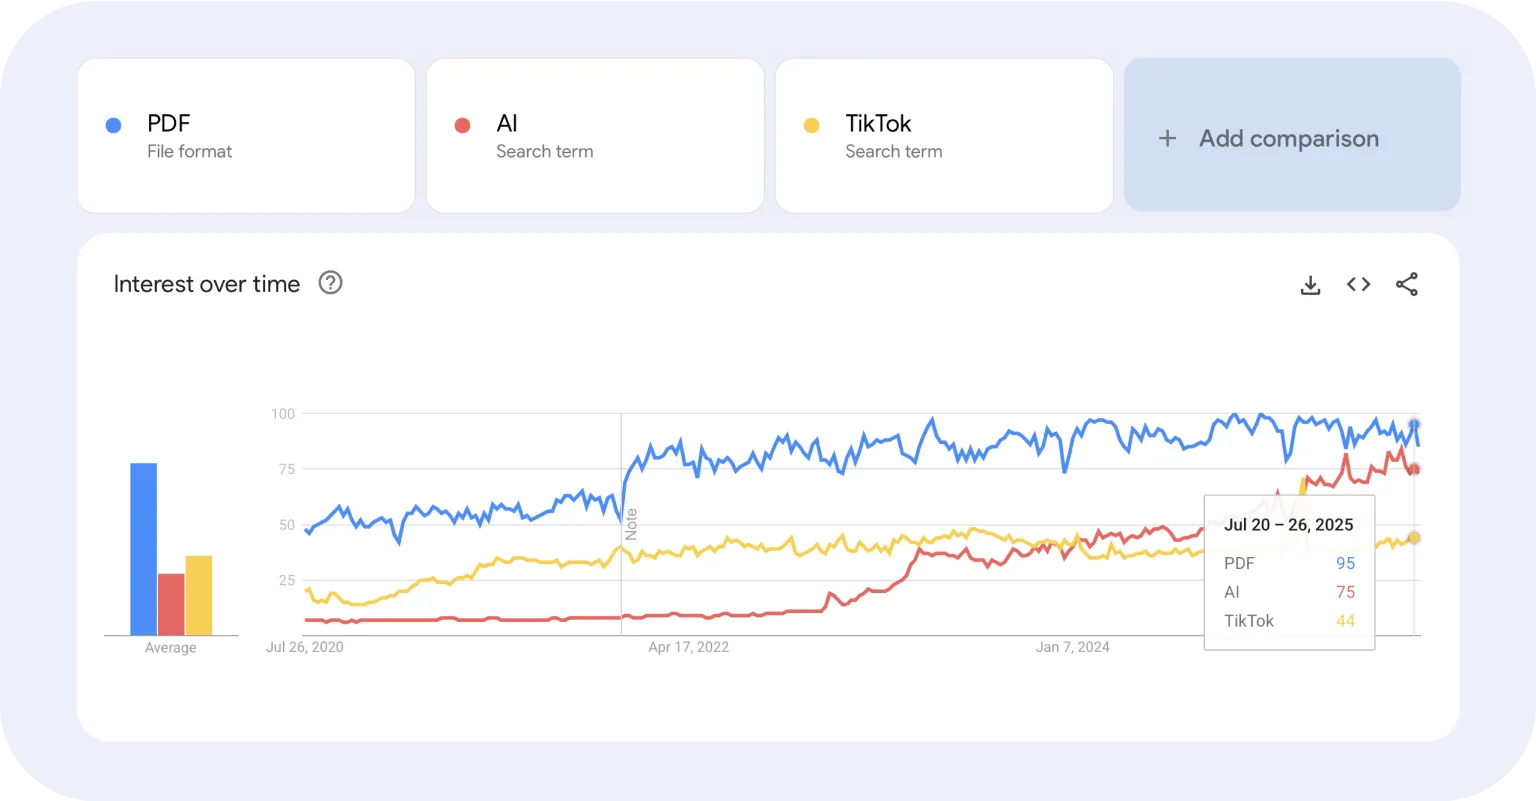Select the AI search term card
Image resolution: width=1536 pixels, height=801 pixels.
click(595, 135)
